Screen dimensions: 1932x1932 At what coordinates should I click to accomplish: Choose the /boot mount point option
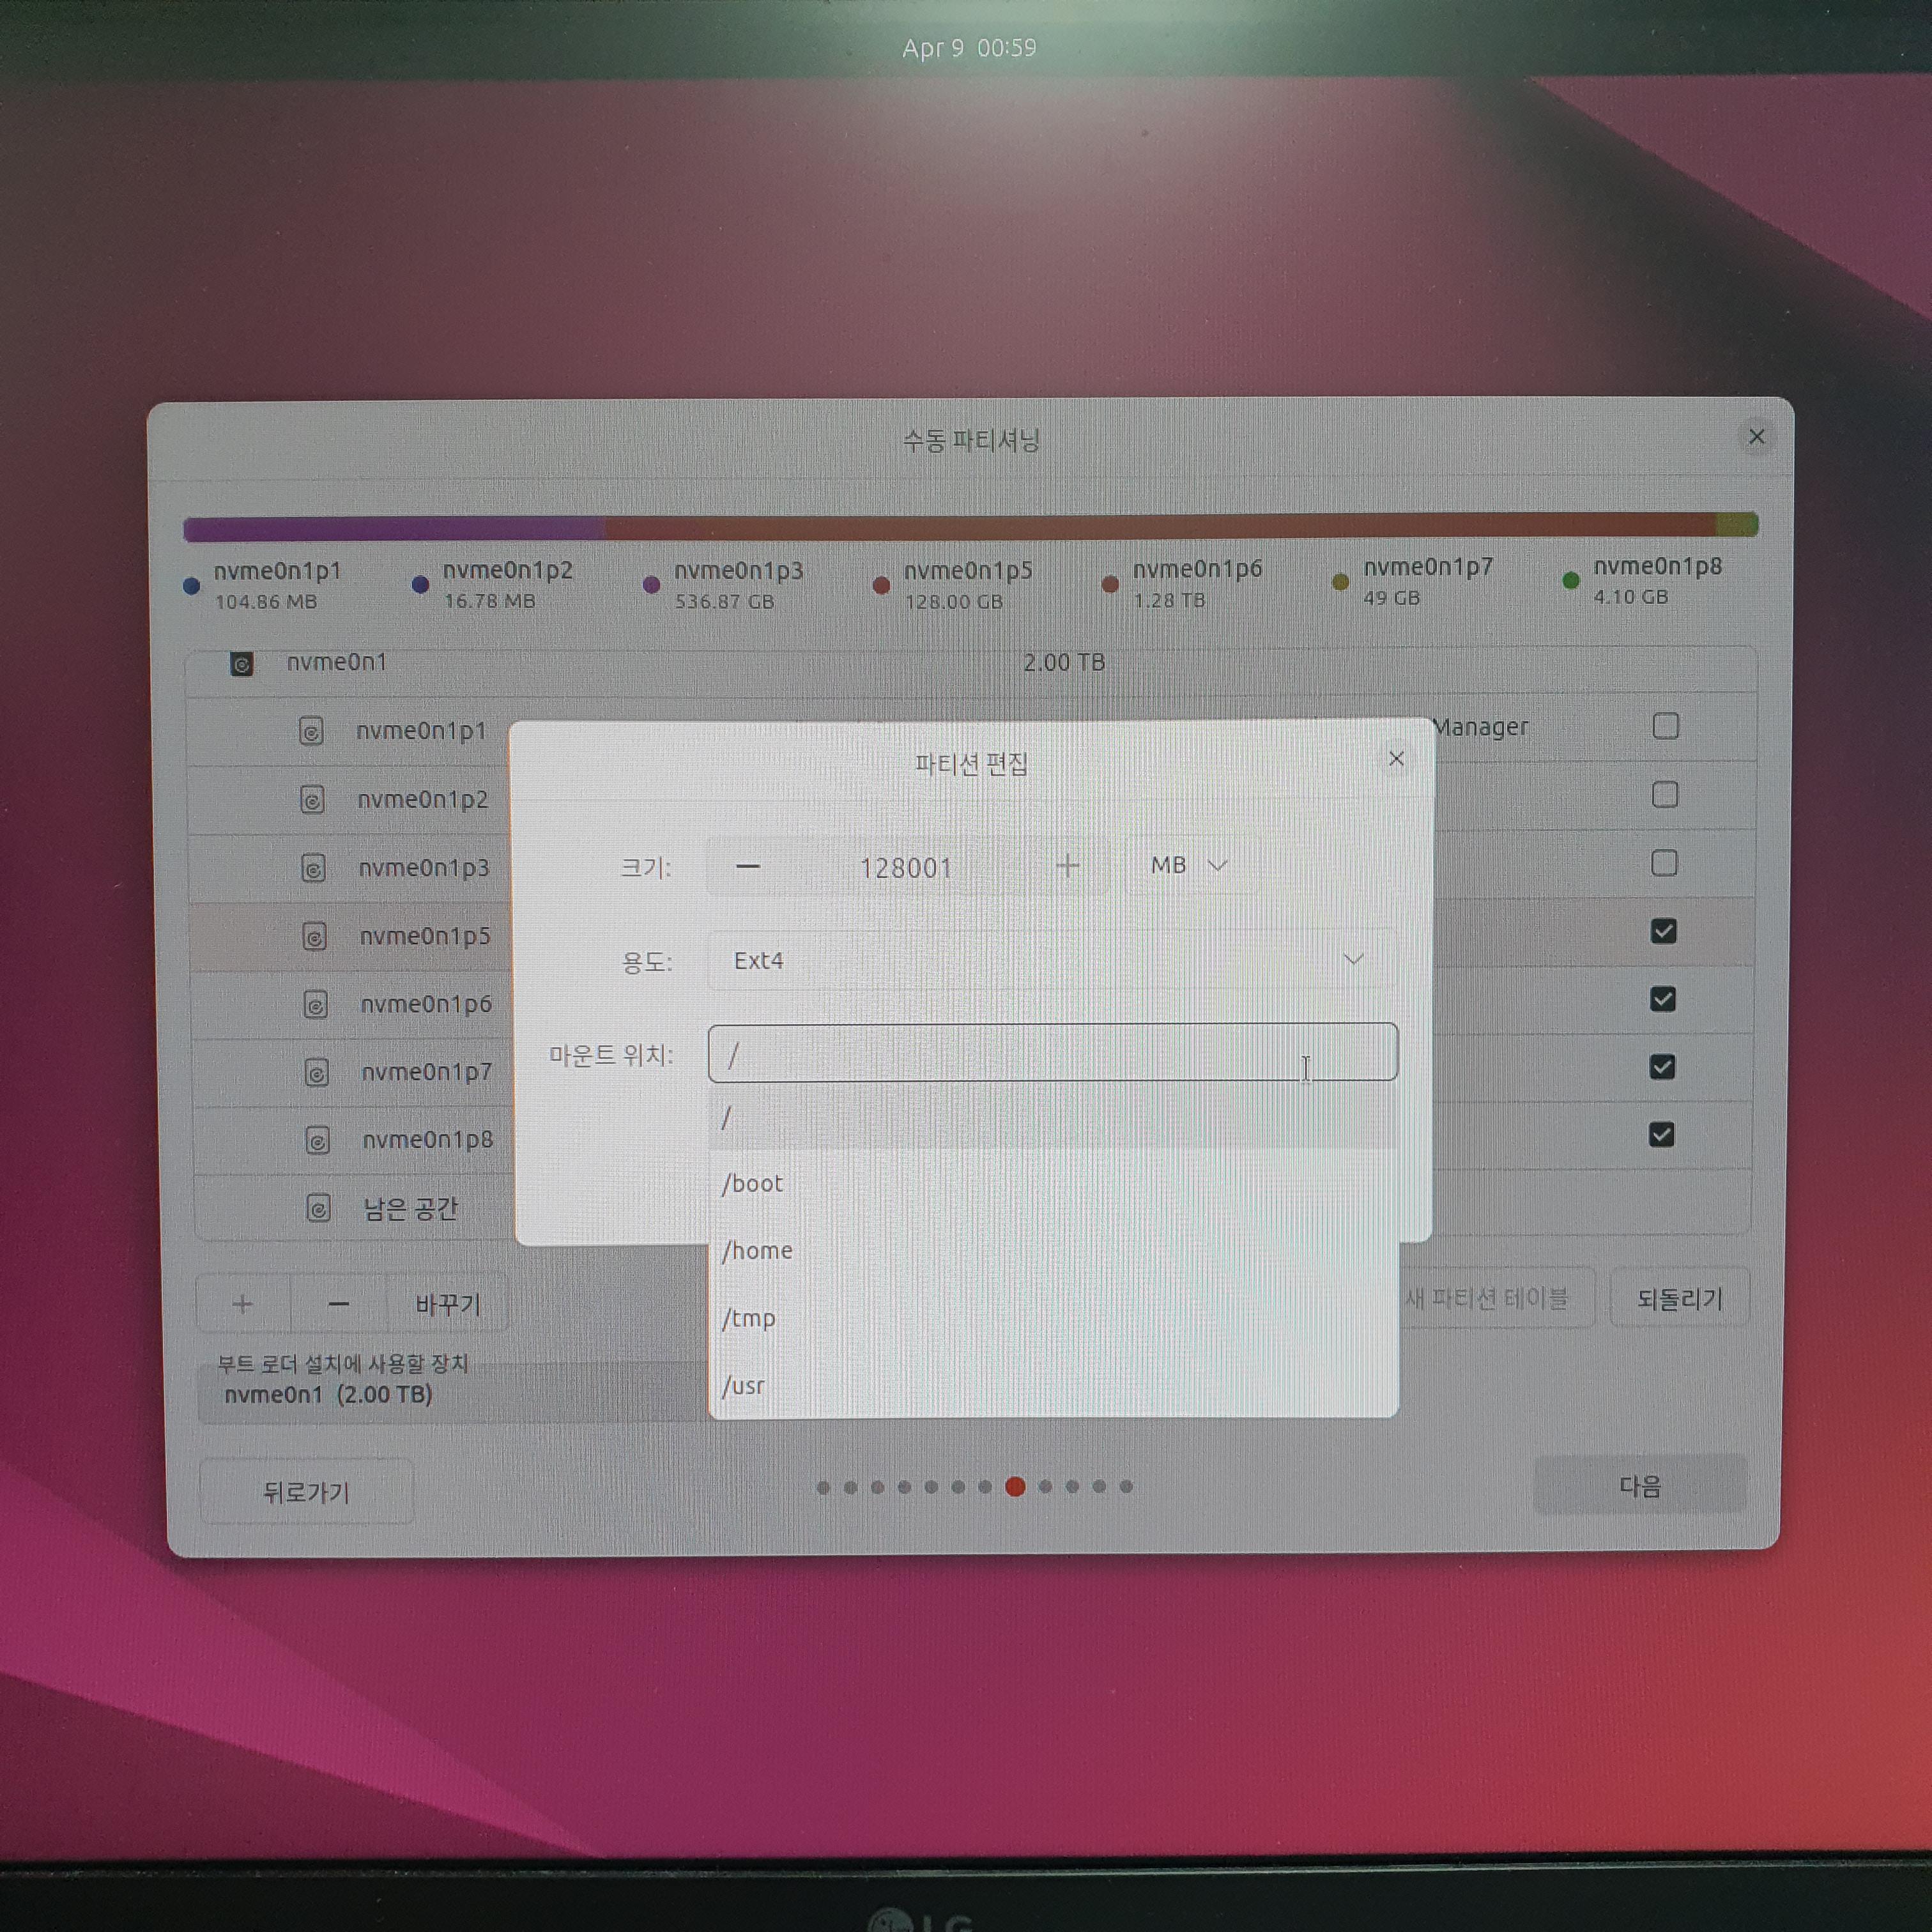[x=1053, y=1184]
